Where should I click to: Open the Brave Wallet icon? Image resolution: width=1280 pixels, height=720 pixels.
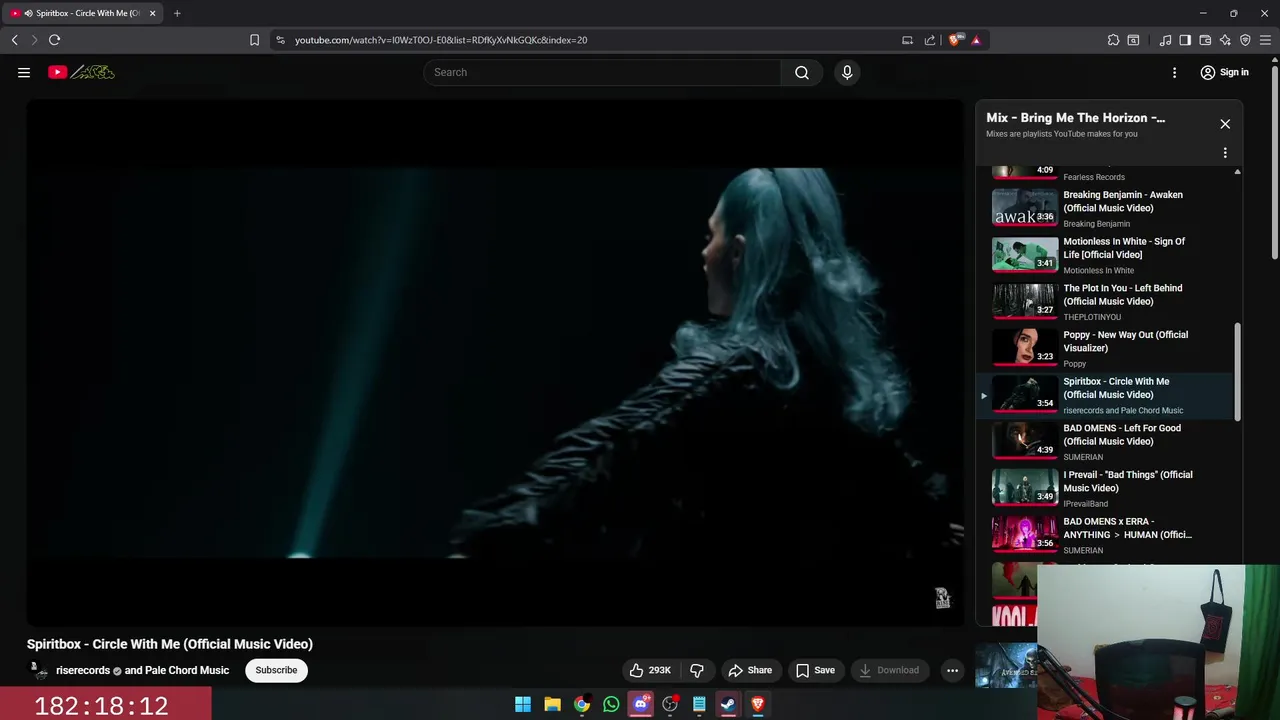(x=1205, y=40)
